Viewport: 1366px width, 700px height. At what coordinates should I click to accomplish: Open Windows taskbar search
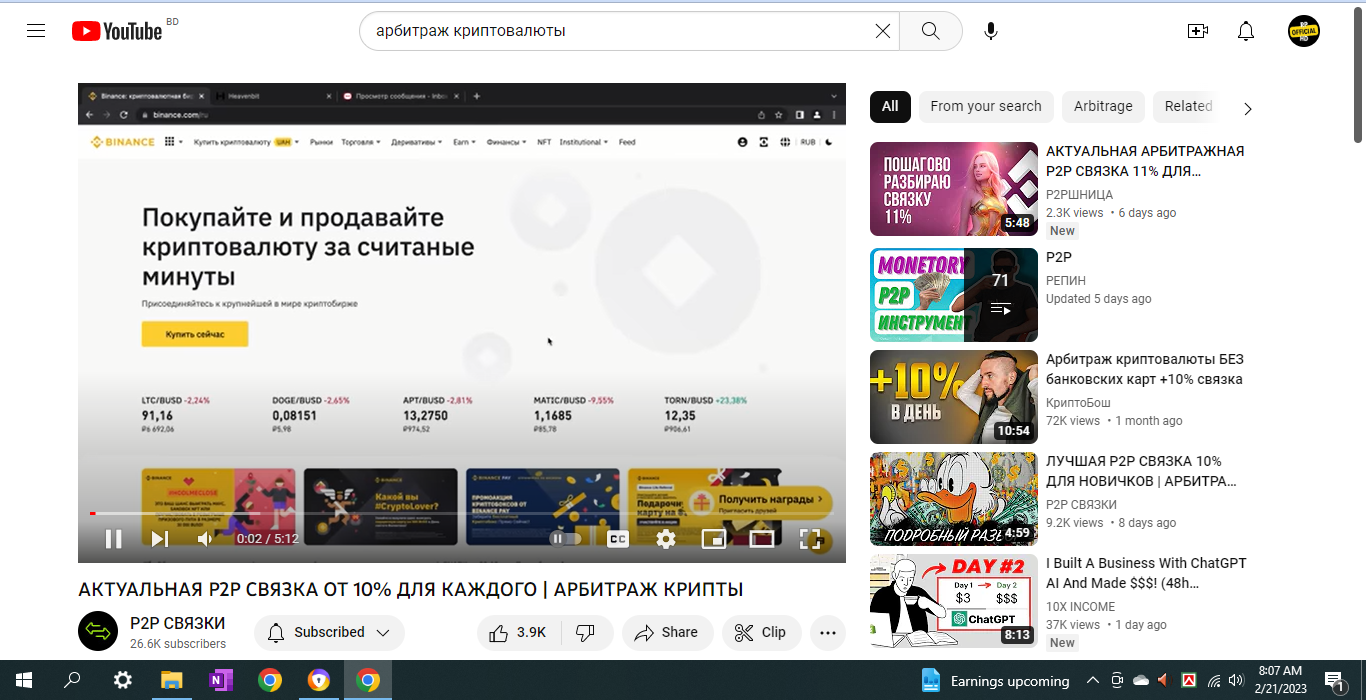point(72,680)
